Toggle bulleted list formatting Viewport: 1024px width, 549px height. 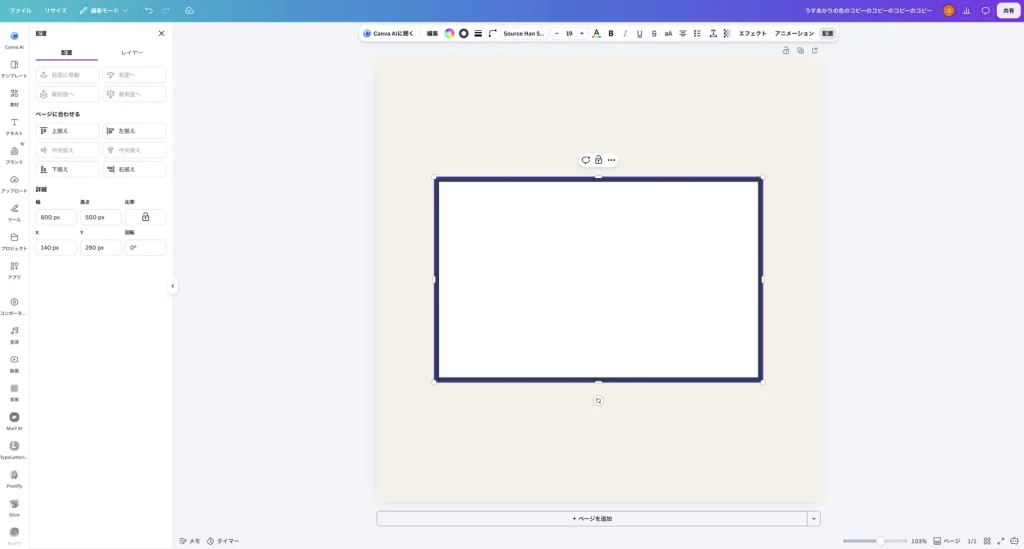pos(697,33)
